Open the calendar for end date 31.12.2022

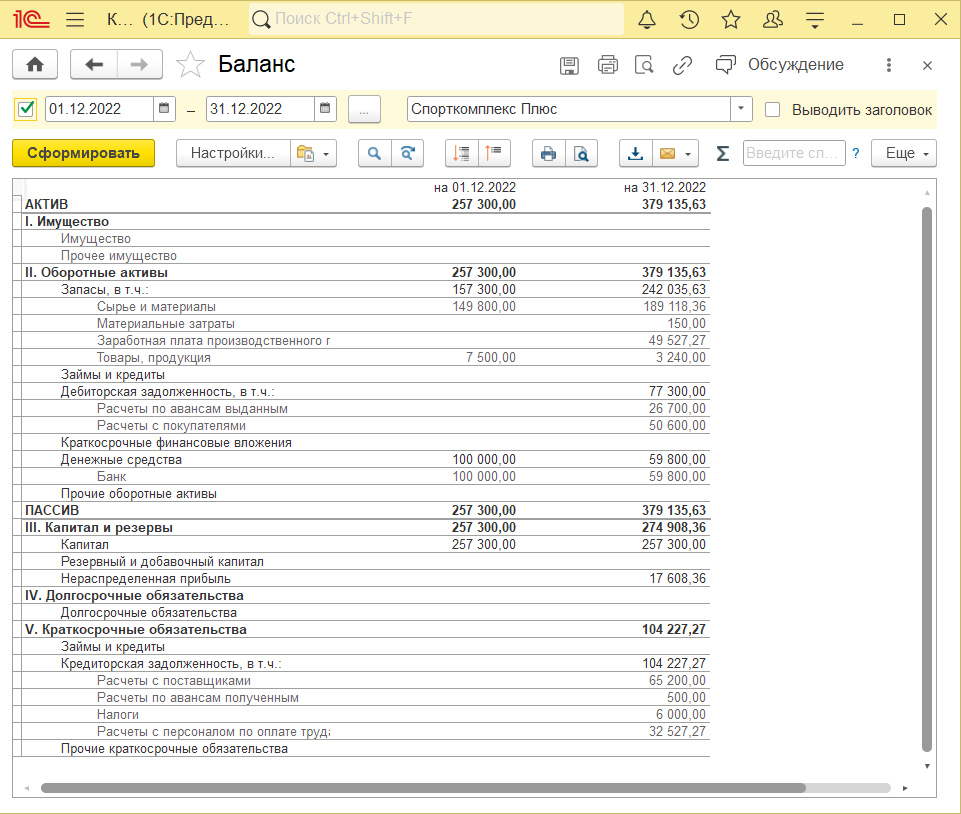[x=325, y=109]
